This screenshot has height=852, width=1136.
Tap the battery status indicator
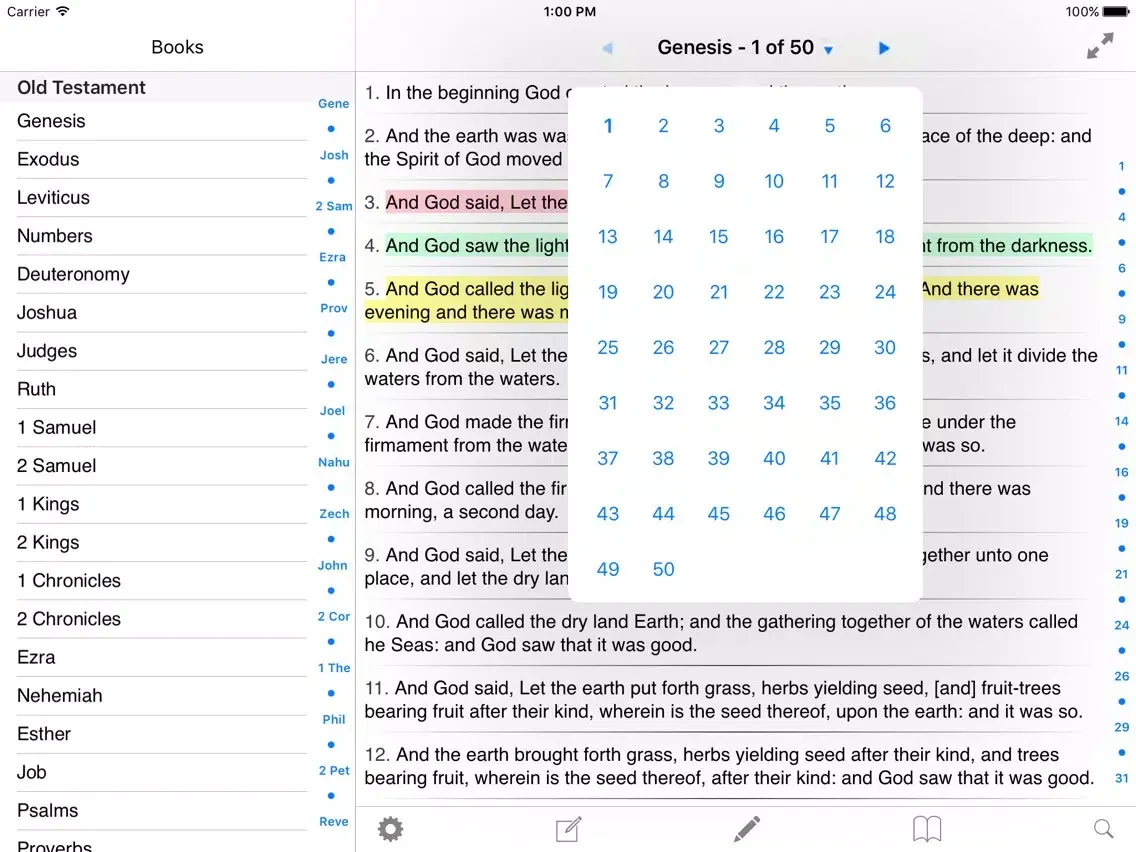[x=1116, y=12]
